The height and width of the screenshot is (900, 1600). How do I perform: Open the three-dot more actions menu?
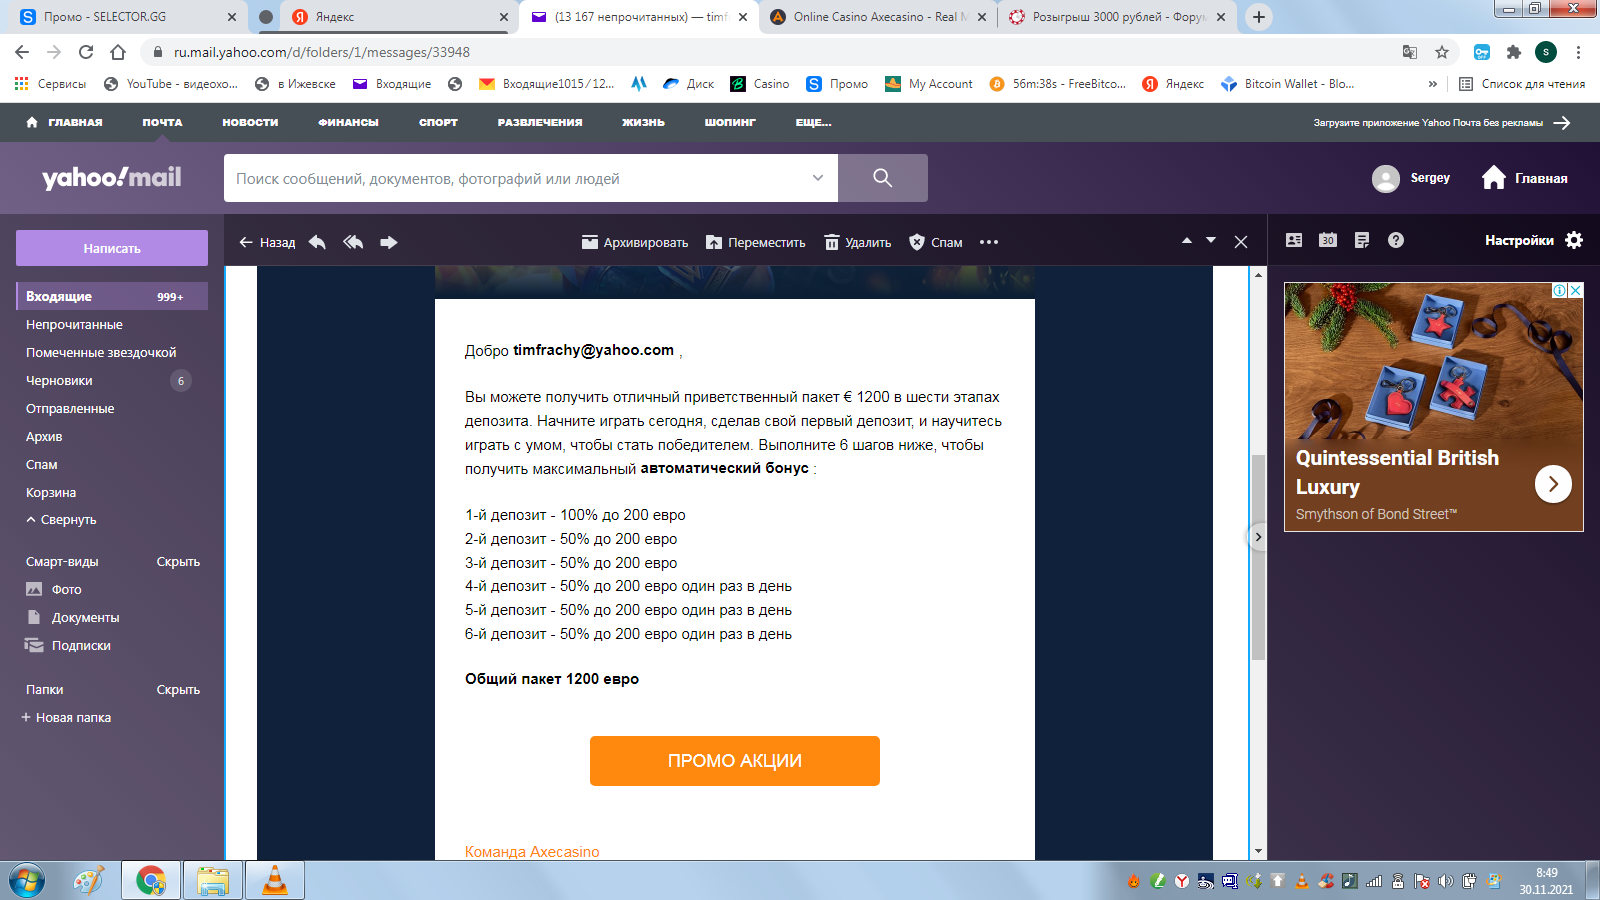point(989,242)
